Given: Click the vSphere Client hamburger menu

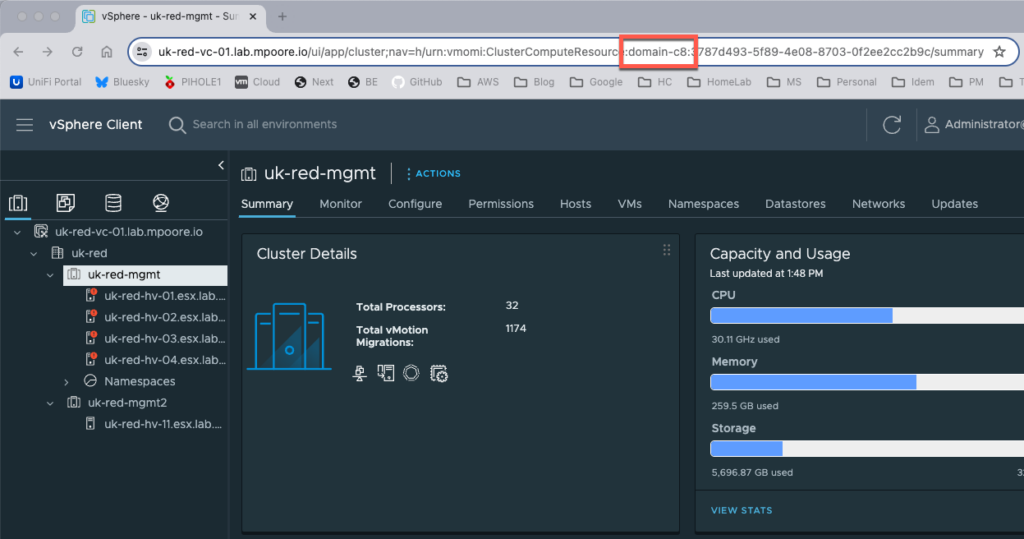Looking at the screenshot, I should [25, 125].
